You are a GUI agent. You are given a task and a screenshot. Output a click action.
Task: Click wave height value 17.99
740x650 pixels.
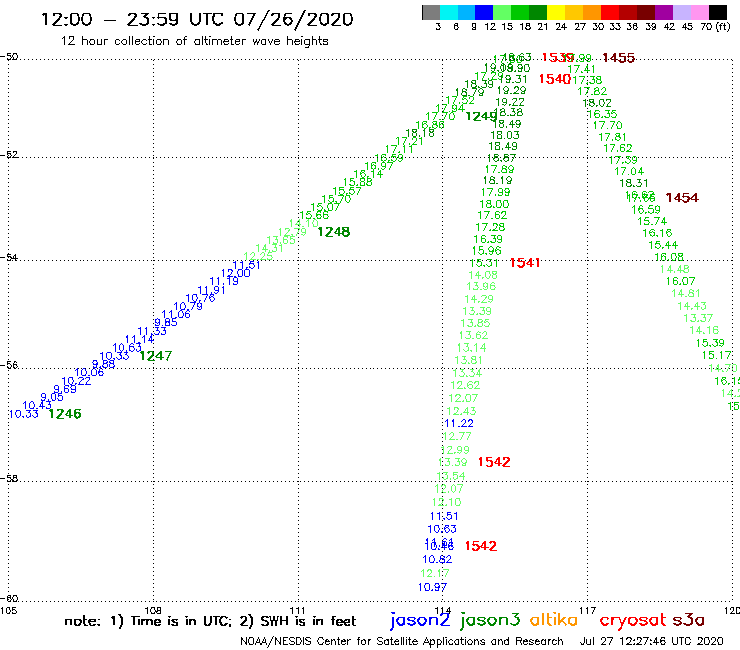[x=496, y=192]
